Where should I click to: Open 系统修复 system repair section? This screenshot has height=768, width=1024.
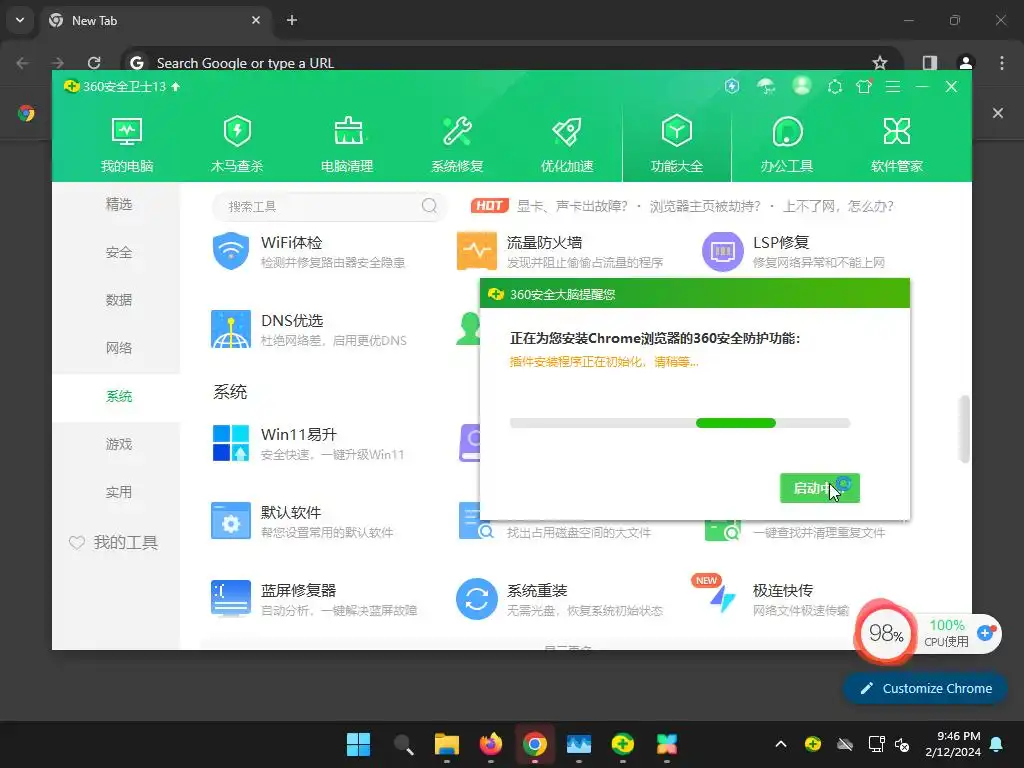[x=457, y=144]
